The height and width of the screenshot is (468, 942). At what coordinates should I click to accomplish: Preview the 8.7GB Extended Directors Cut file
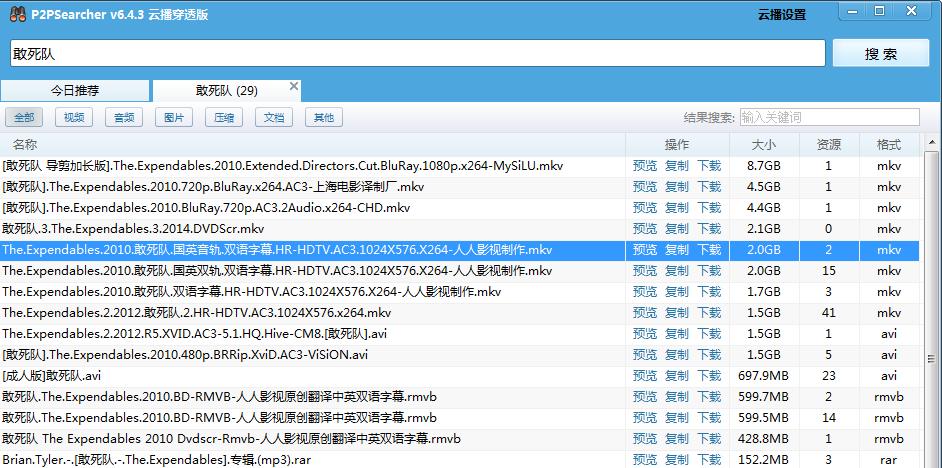tap(645, 166)
